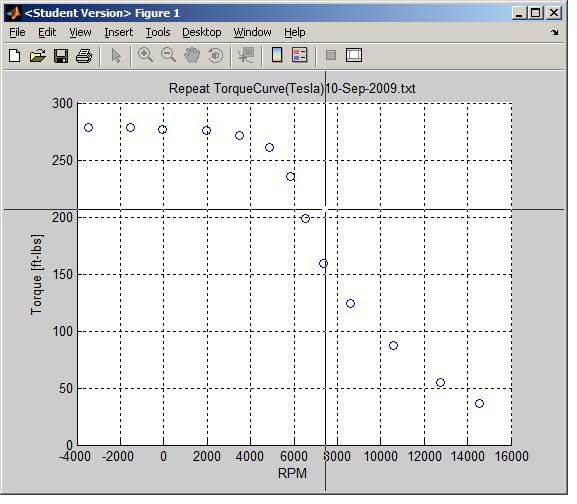This screenshot has width=577, height=504.
Task: Click the New Figure icon
Action: [15, 56]
